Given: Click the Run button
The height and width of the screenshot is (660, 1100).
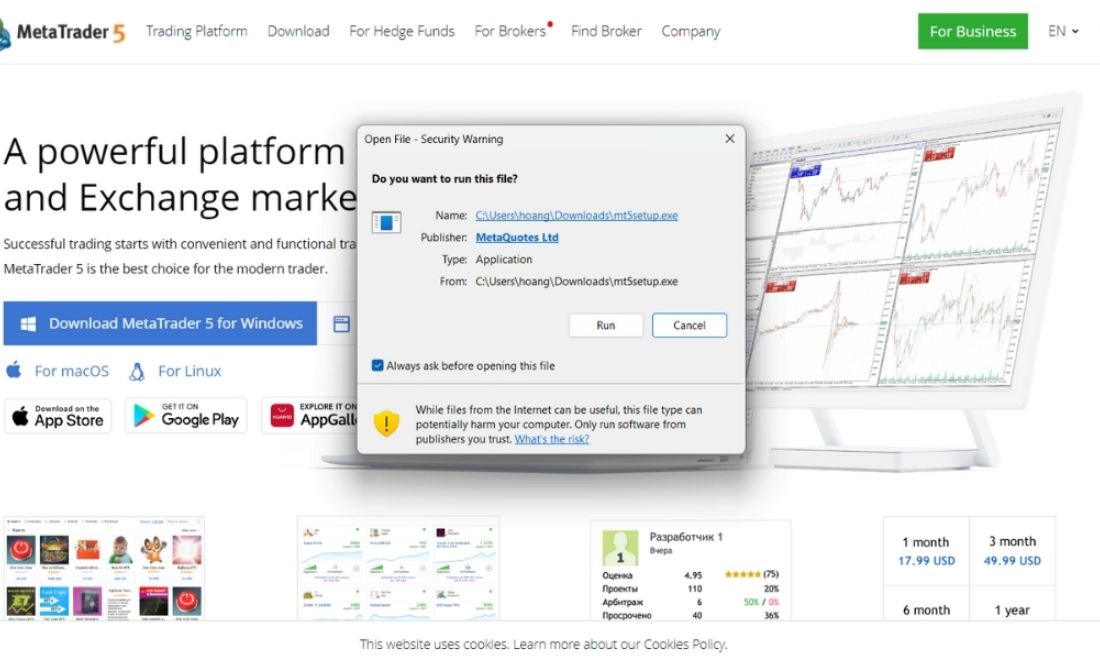Looking at the screenshot, I should [605, 325].
